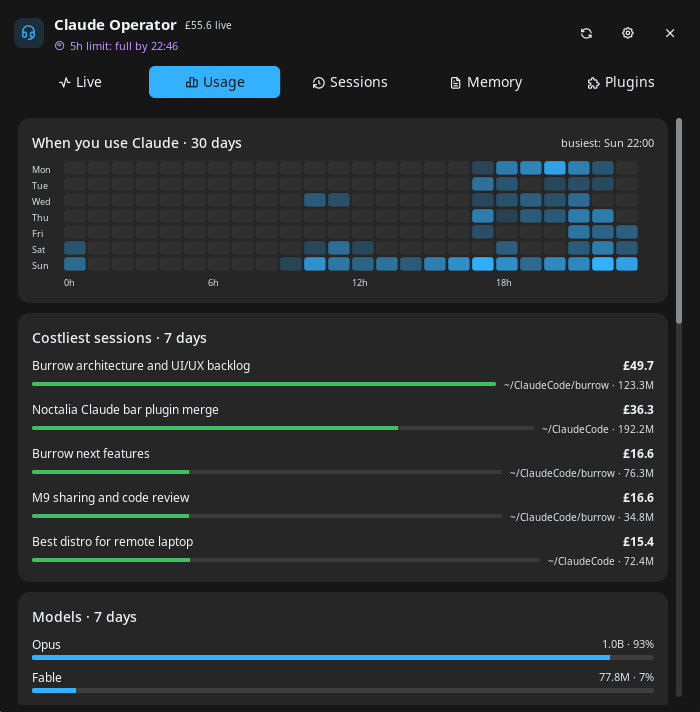
Task: Open the 'Noctalia Claude bar plugin merge' session
Action: 125,410
